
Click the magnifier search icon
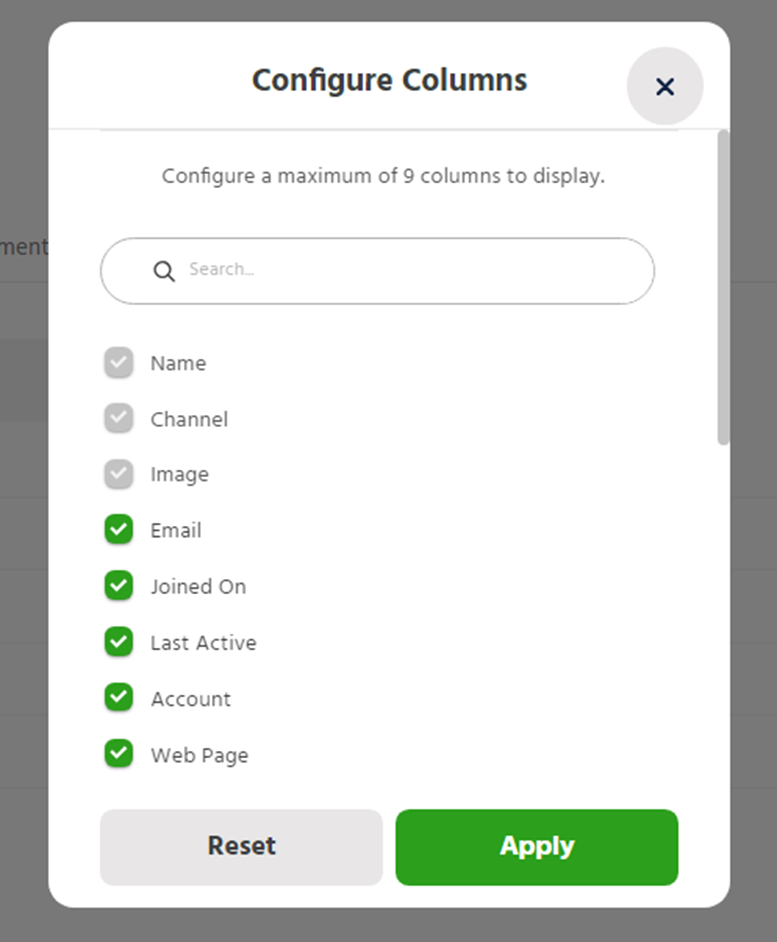[x=164, y=271]
